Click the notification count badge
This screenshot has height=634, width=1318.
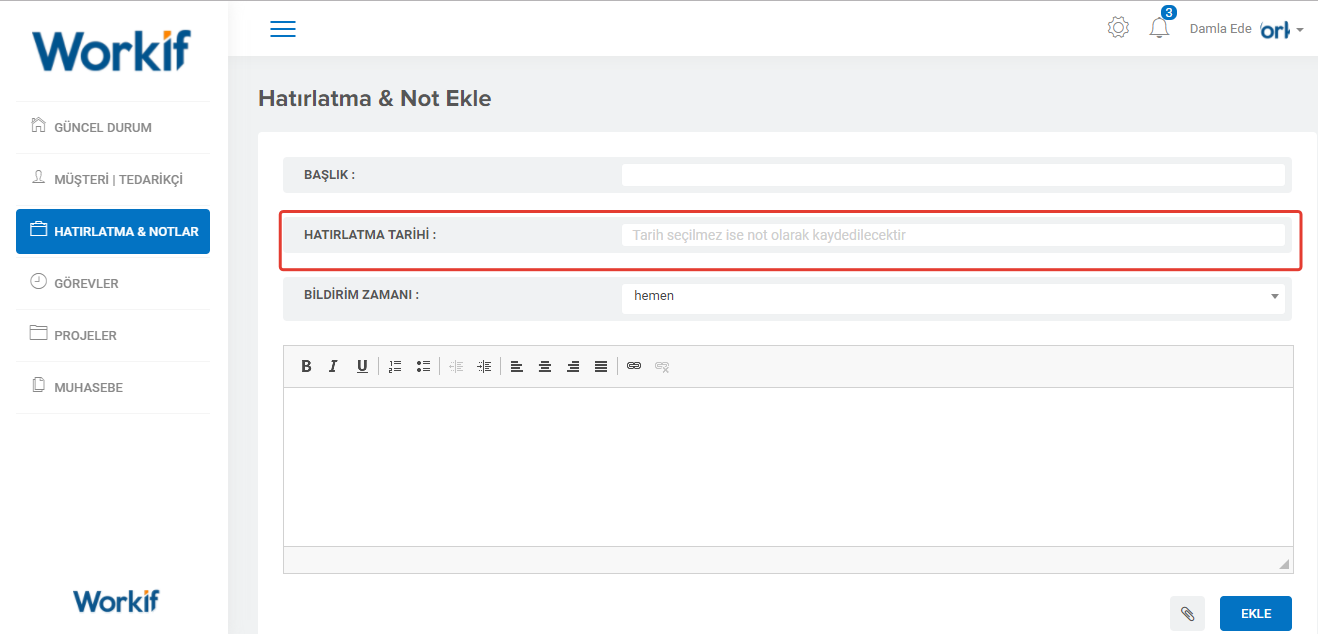[1169, 13]
